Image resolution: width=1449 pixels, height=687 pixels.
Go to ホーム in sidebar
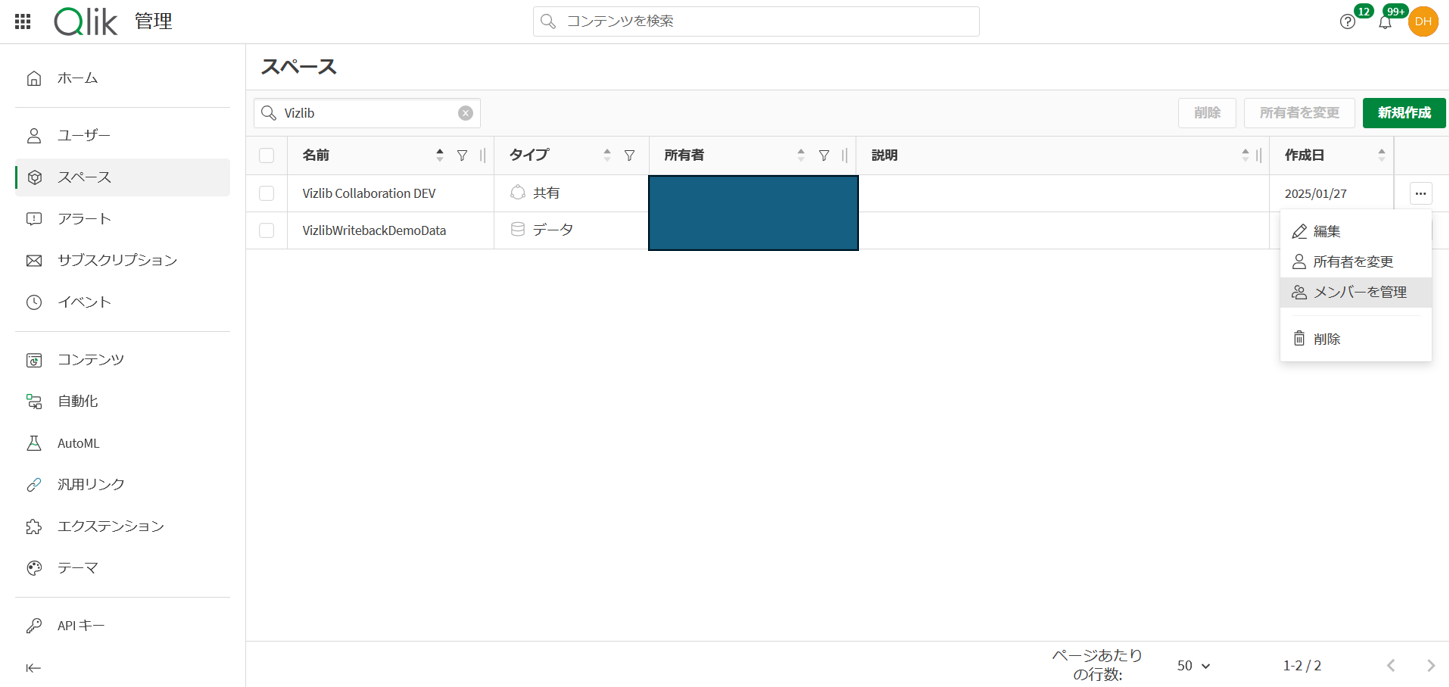[122, 78]
